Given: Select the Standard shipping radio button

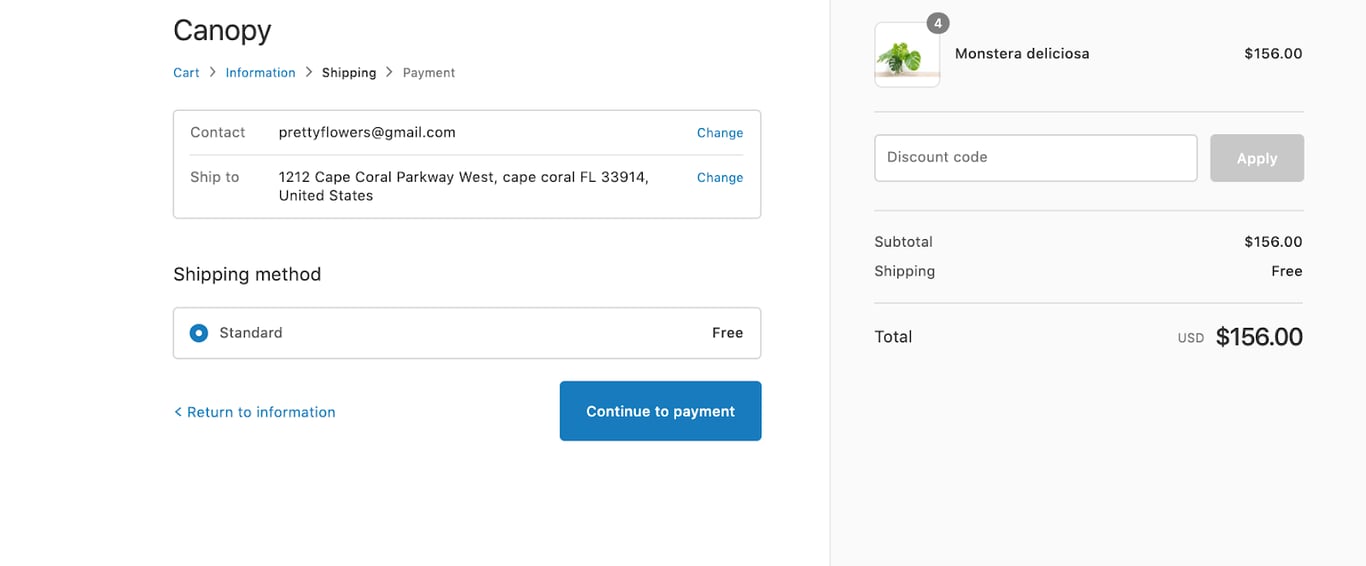Looking at the screenshot, I should [199, 333].
